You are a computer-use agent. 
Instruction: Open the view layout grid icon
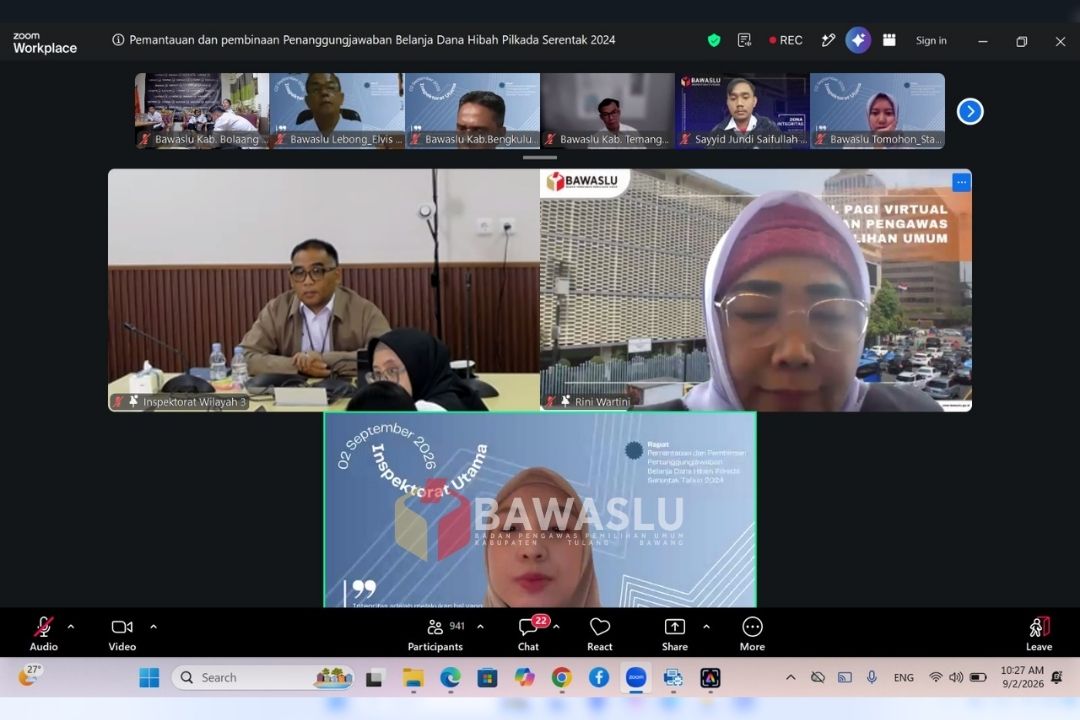(889, 40)
